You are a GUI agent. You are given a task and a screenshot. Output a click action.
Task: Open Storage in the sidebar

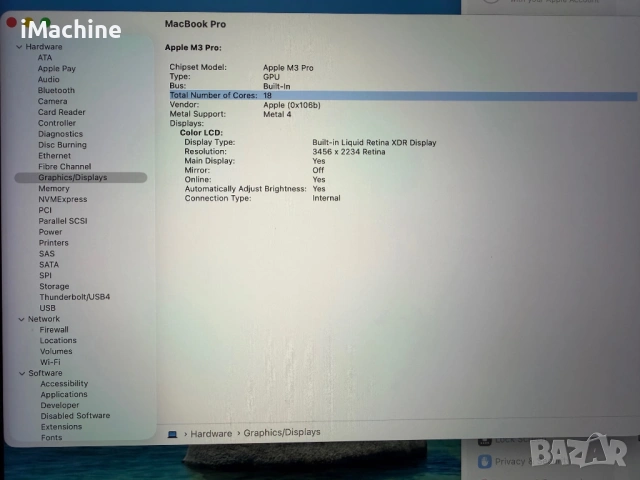(x=54, y=286)
